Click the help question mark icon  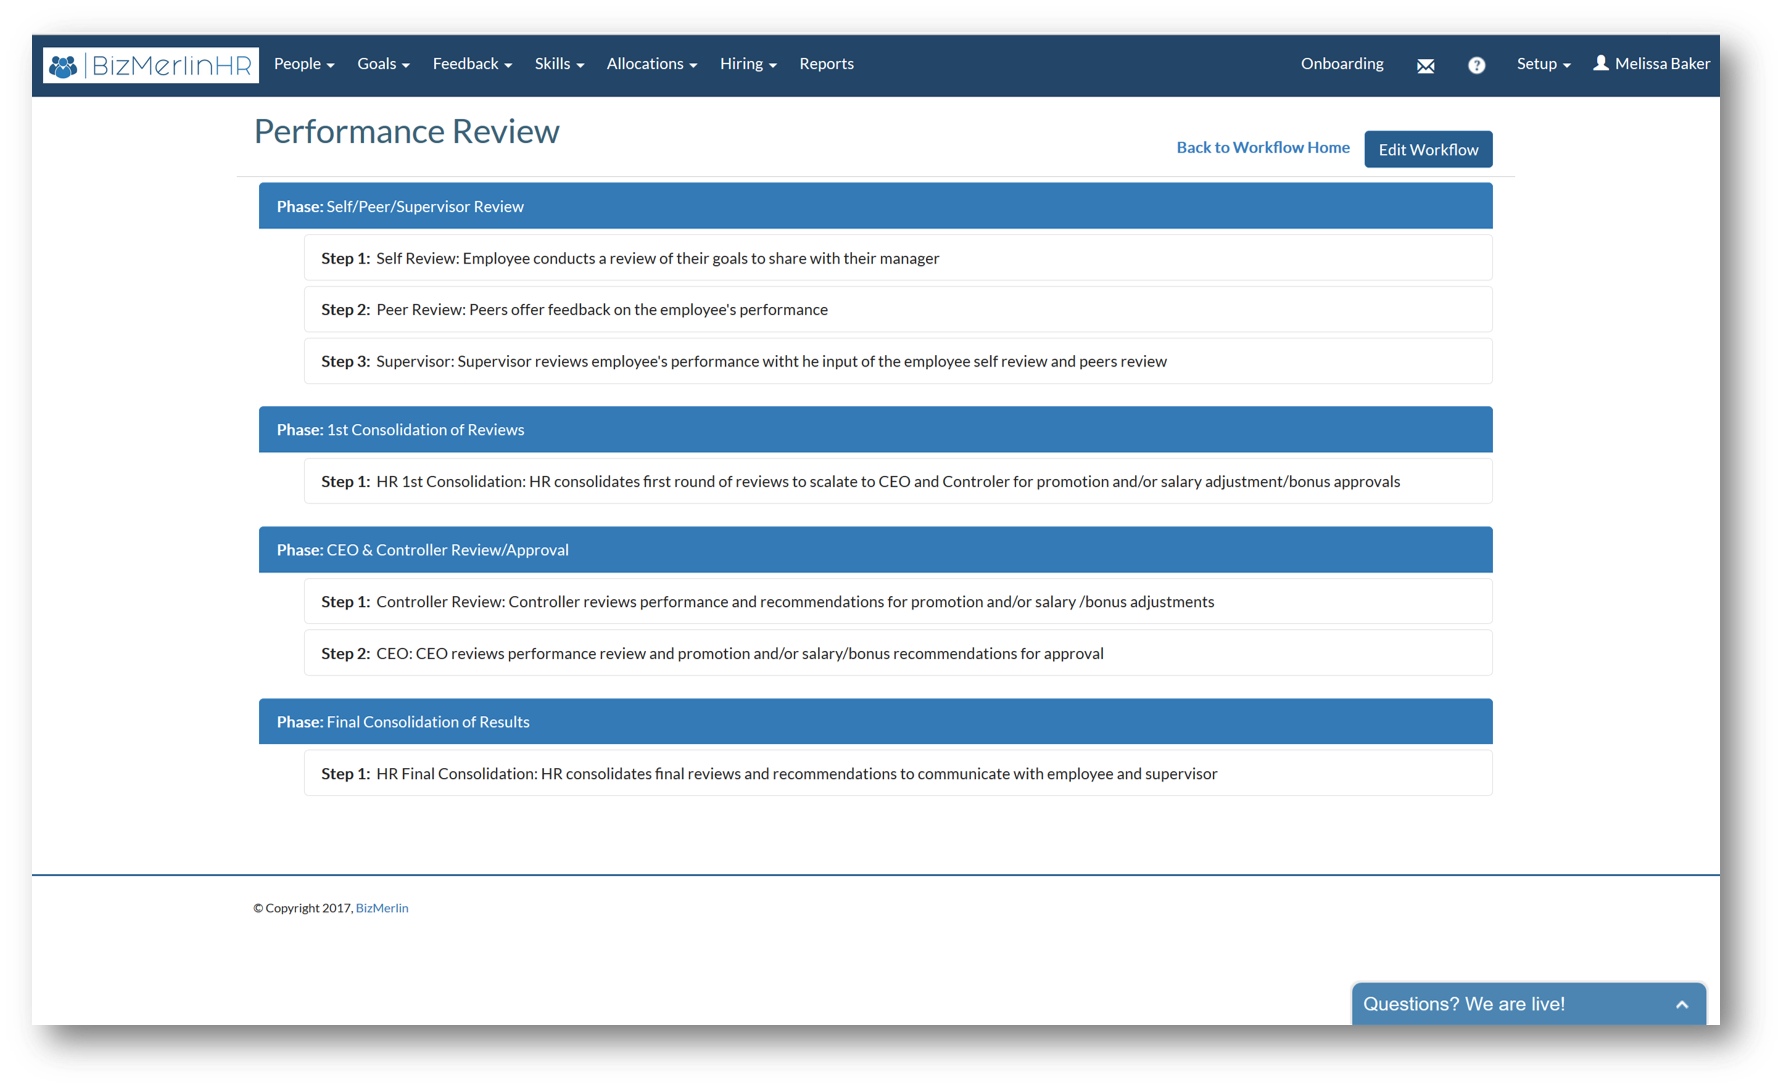pyautogui.click(x=1476, y=66)
